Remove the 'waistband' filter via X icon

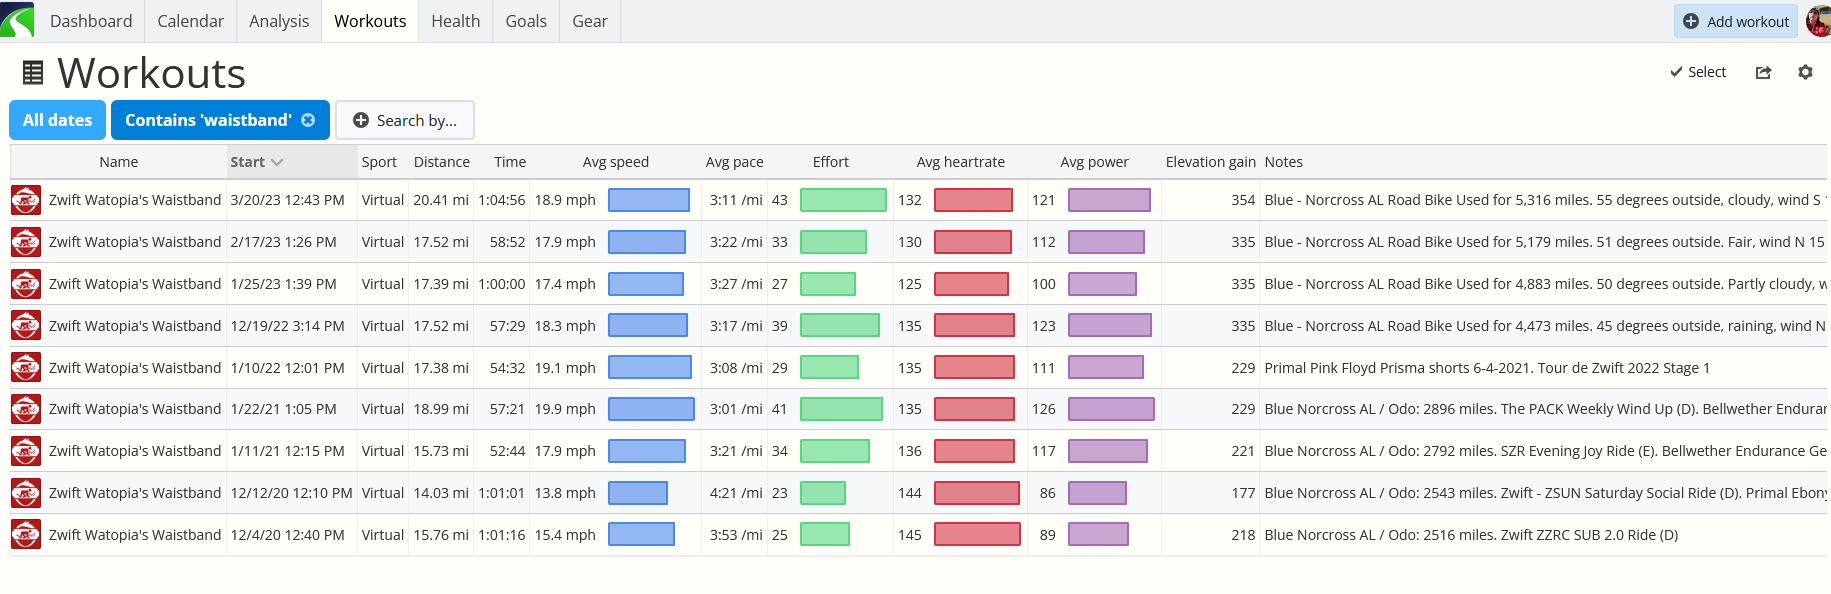click(x=308, y=120)
